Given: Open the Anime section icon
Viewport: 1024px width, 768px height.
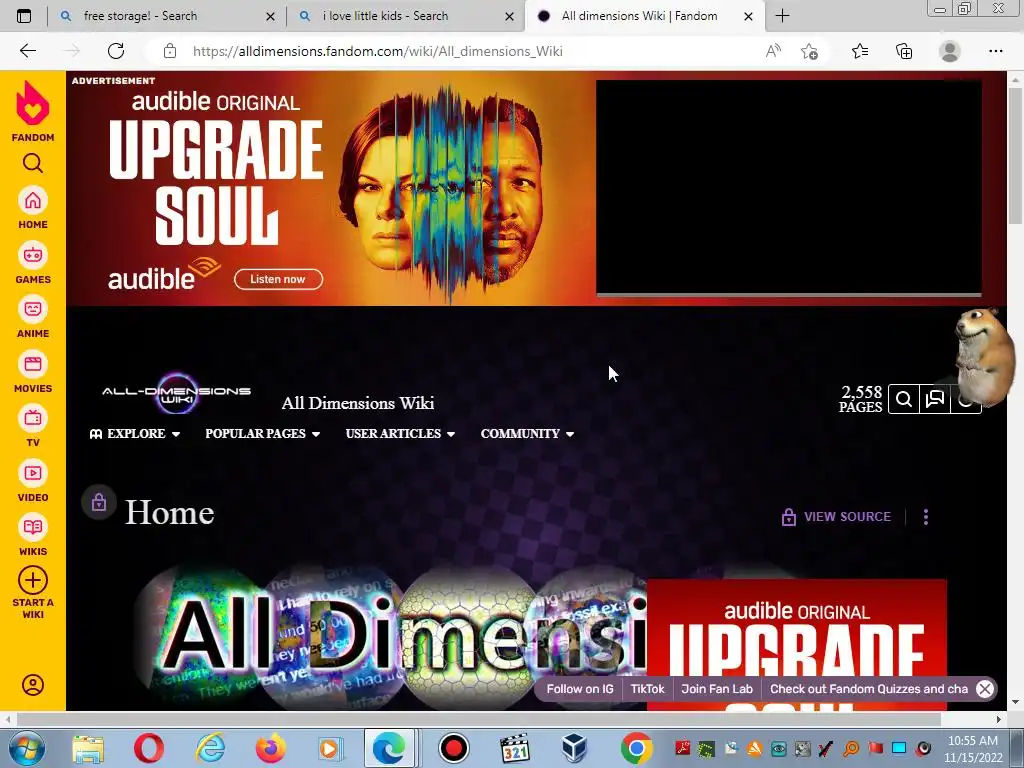Looking at the screenshot, I should coord(33,309).
